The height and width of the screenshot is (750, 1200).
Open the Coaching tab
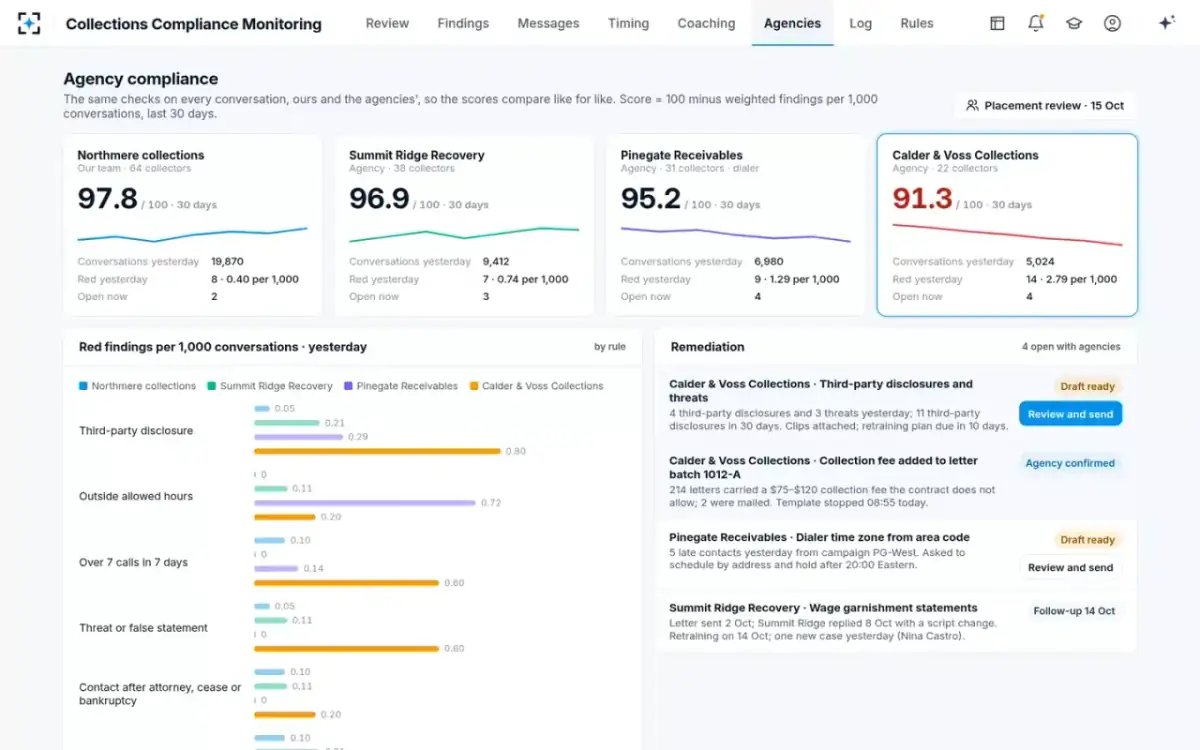click(706, 23)
